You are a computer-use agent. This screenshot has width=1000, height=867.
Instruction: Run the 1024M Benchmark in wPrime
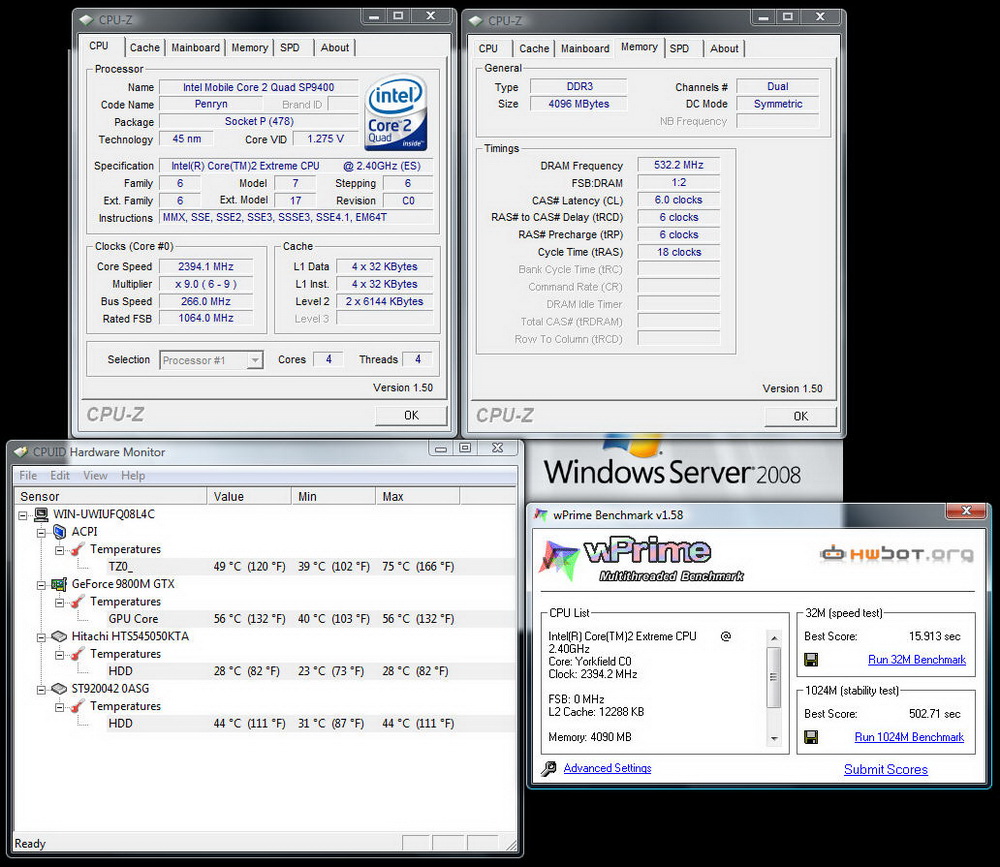coord(909,737)
